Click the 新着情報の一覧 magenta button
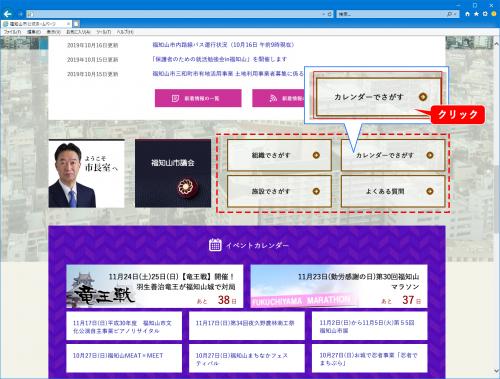The image size is (500, 379). point(198,98)
